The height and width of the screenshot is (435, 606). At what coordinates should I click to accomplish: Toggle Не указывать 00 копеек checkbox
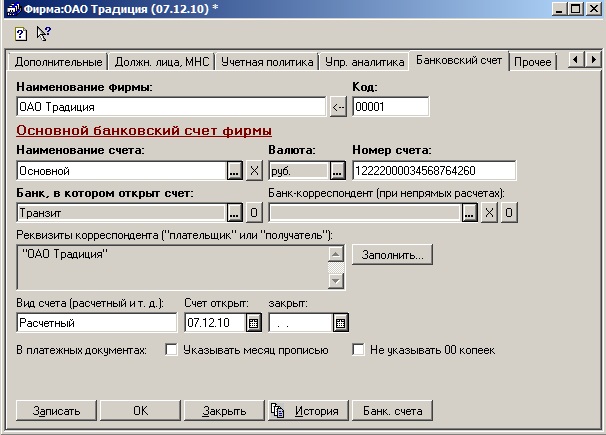click(x=358, y=350)
